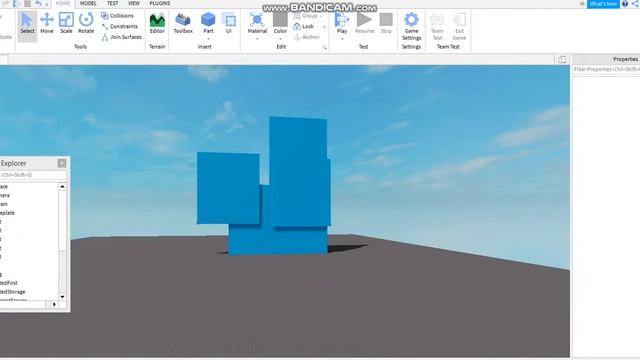This screenshot has height=360, width=640.
Task: Click the Stop test button
Action: coord(386,23)
